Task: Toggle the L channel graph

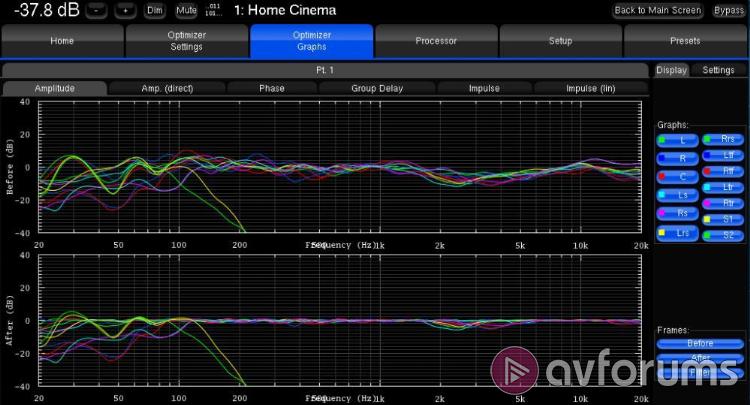Action: 677,141
